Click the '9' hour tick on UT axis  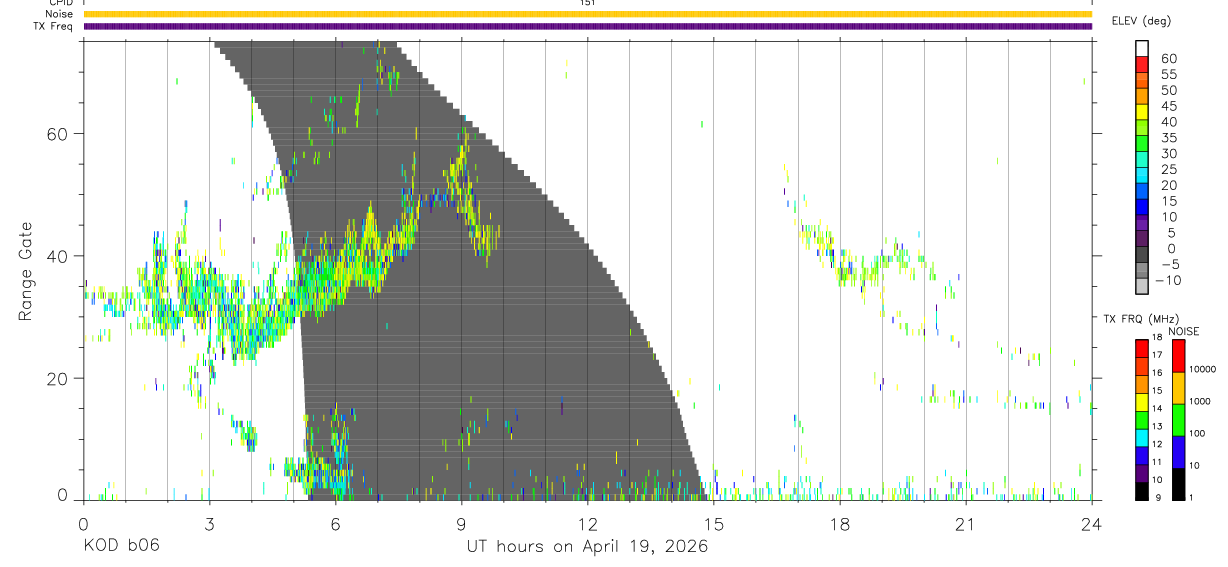[x=461, y=523]
